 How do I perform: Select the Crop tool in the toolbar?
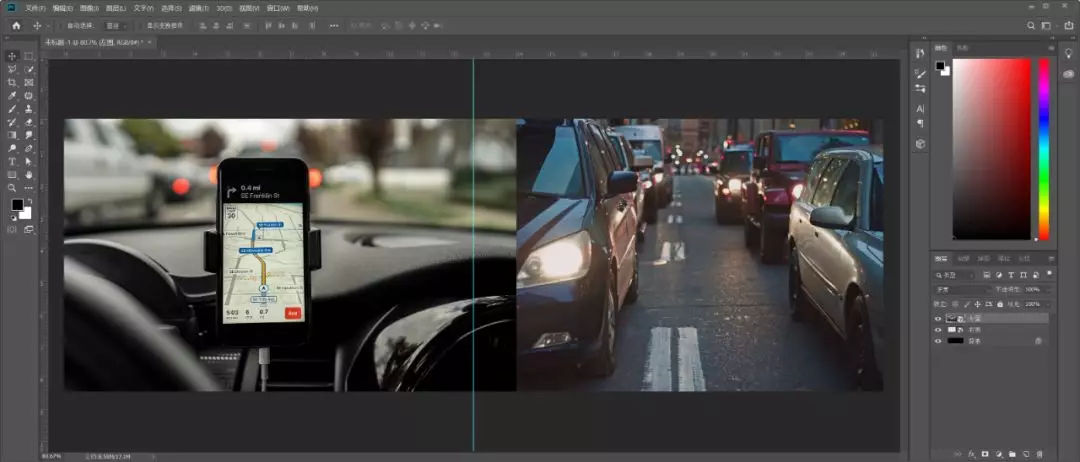pyautogui.click(x=12, y=82)
